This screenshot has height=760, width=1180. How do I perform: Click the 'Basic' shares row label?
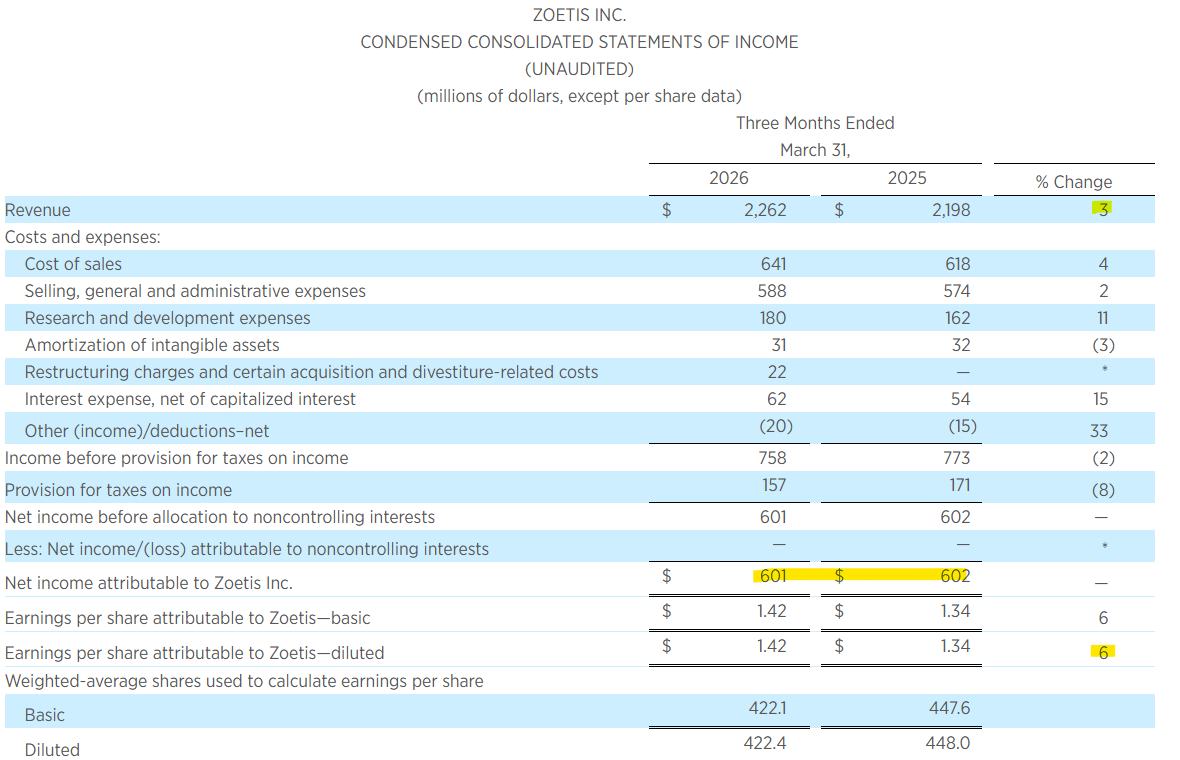44,716
